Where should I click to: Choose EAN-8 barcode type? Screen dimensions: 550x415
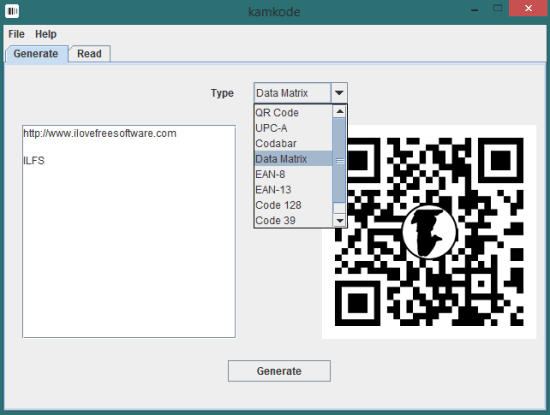293,174
